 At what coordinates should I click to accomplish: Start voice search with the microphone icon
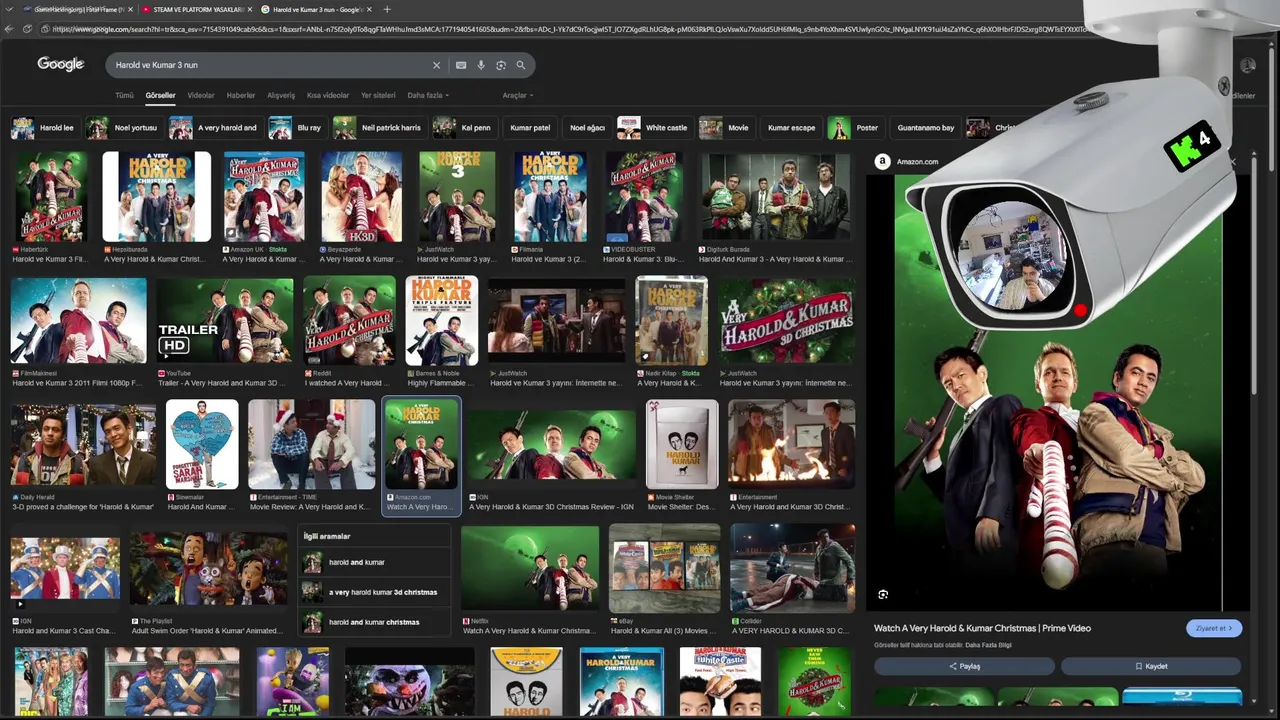click(481, 65)
